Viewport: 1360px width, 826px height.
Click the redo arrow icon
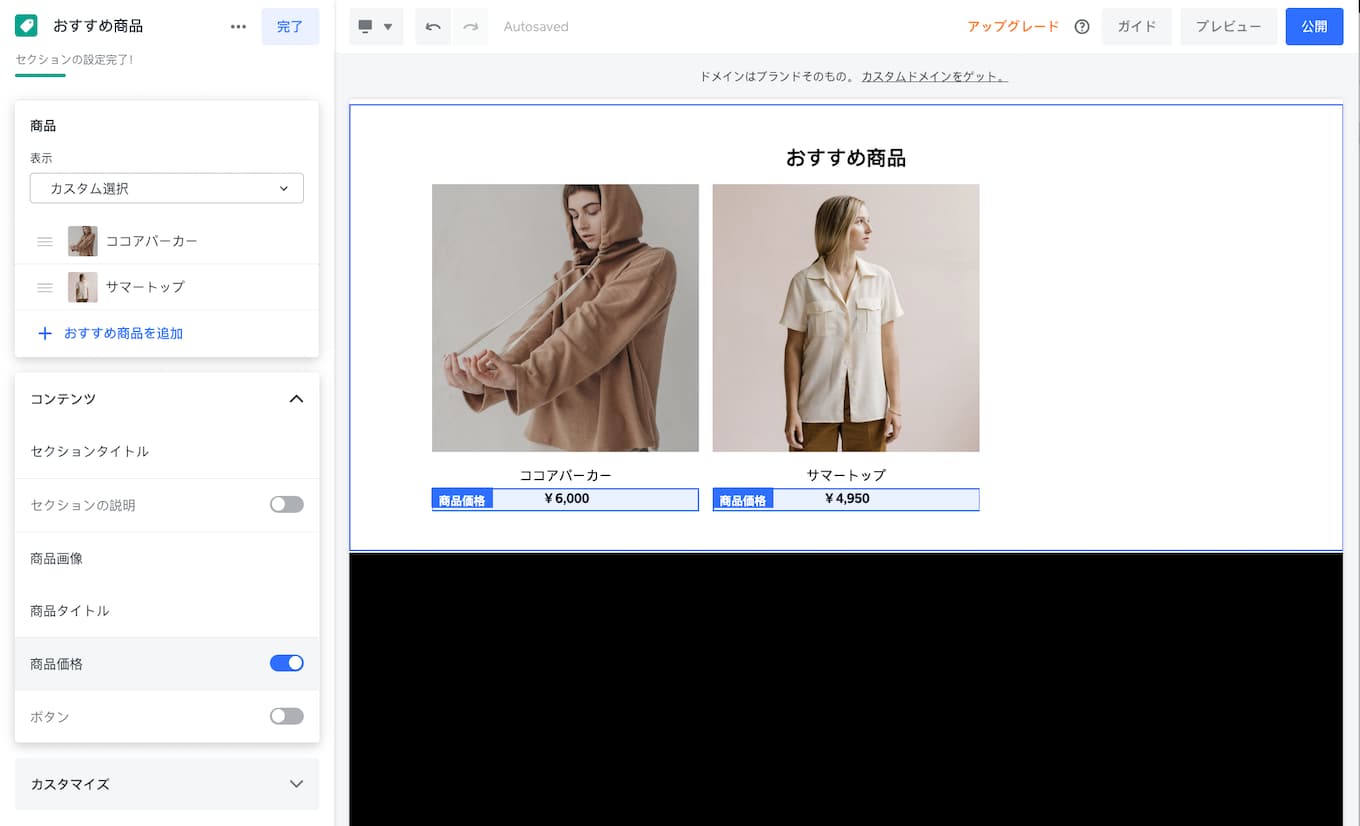[x=469, y=26]
